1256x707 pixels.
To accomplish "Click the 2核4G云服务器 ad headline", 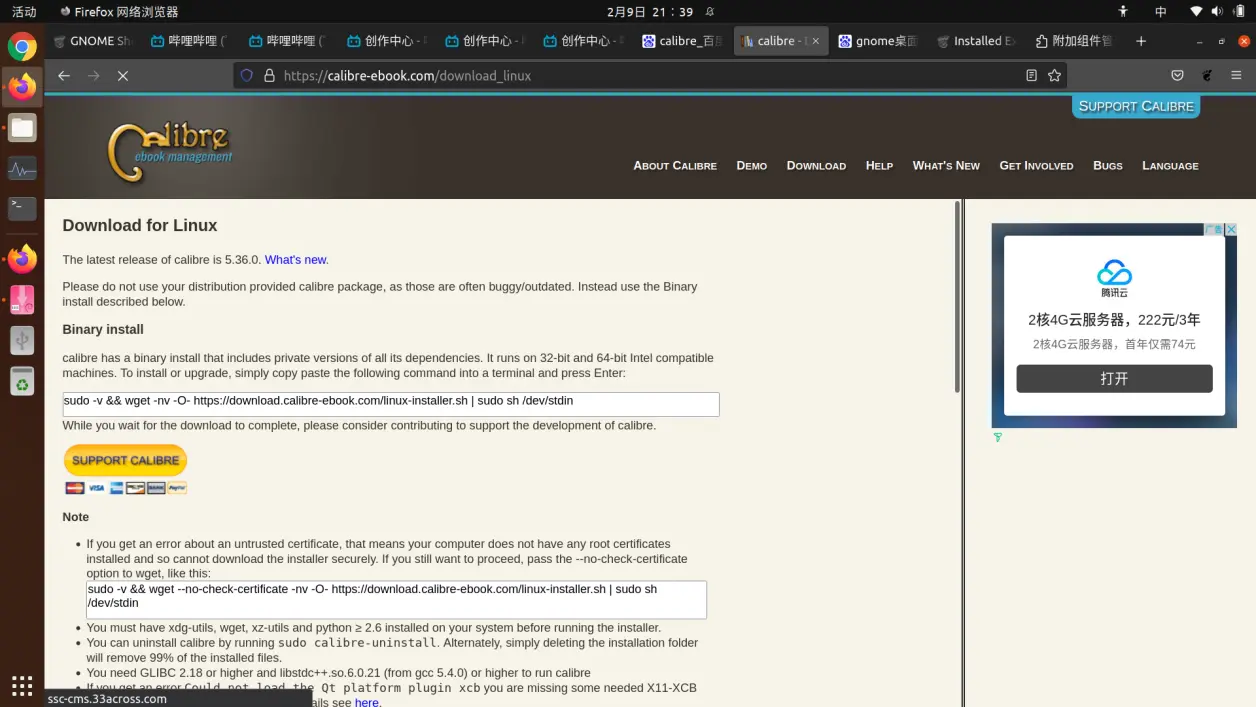I will [1114, 320].
